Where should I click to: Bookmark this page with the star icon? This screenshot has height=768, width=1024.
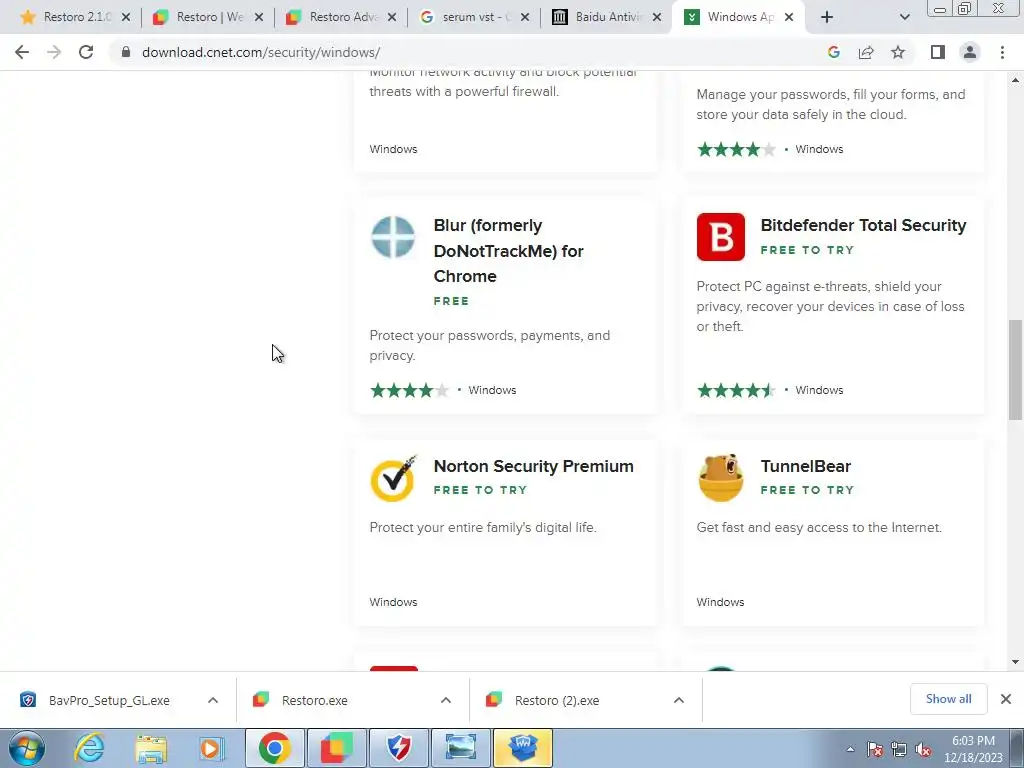point(898,52)
